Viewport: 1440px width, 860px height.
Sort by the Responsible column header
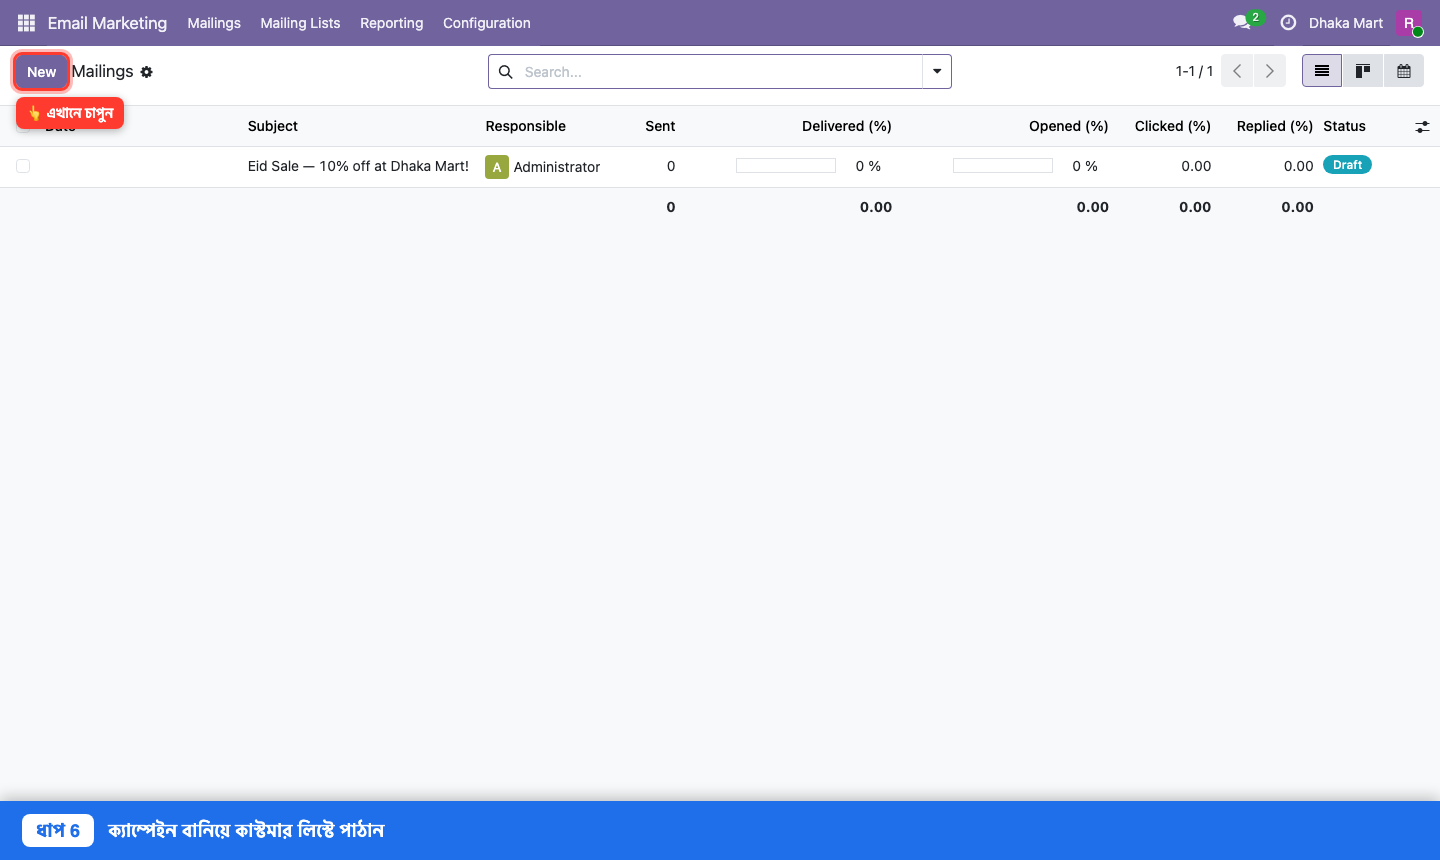click(x=526, y=126)
